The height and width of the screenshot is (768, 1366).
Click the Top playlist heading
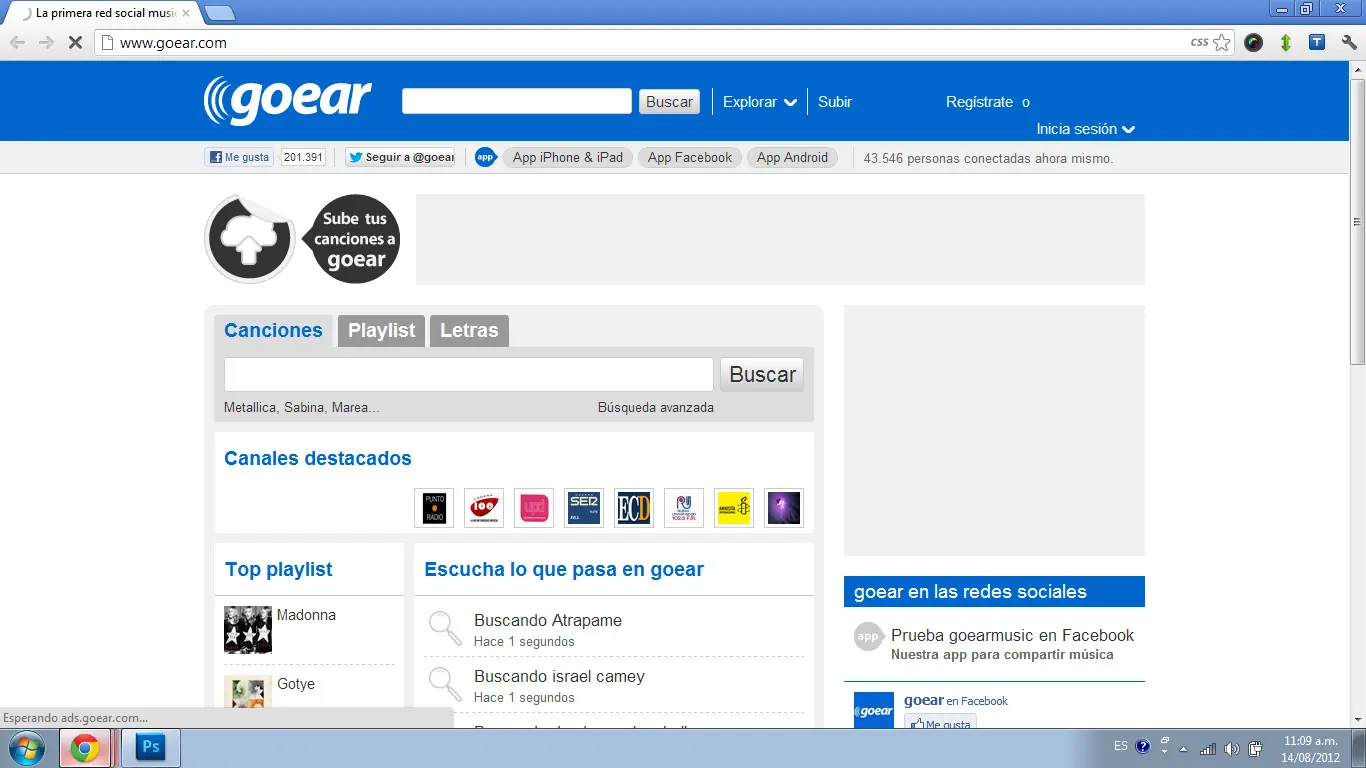click(279, 569)
